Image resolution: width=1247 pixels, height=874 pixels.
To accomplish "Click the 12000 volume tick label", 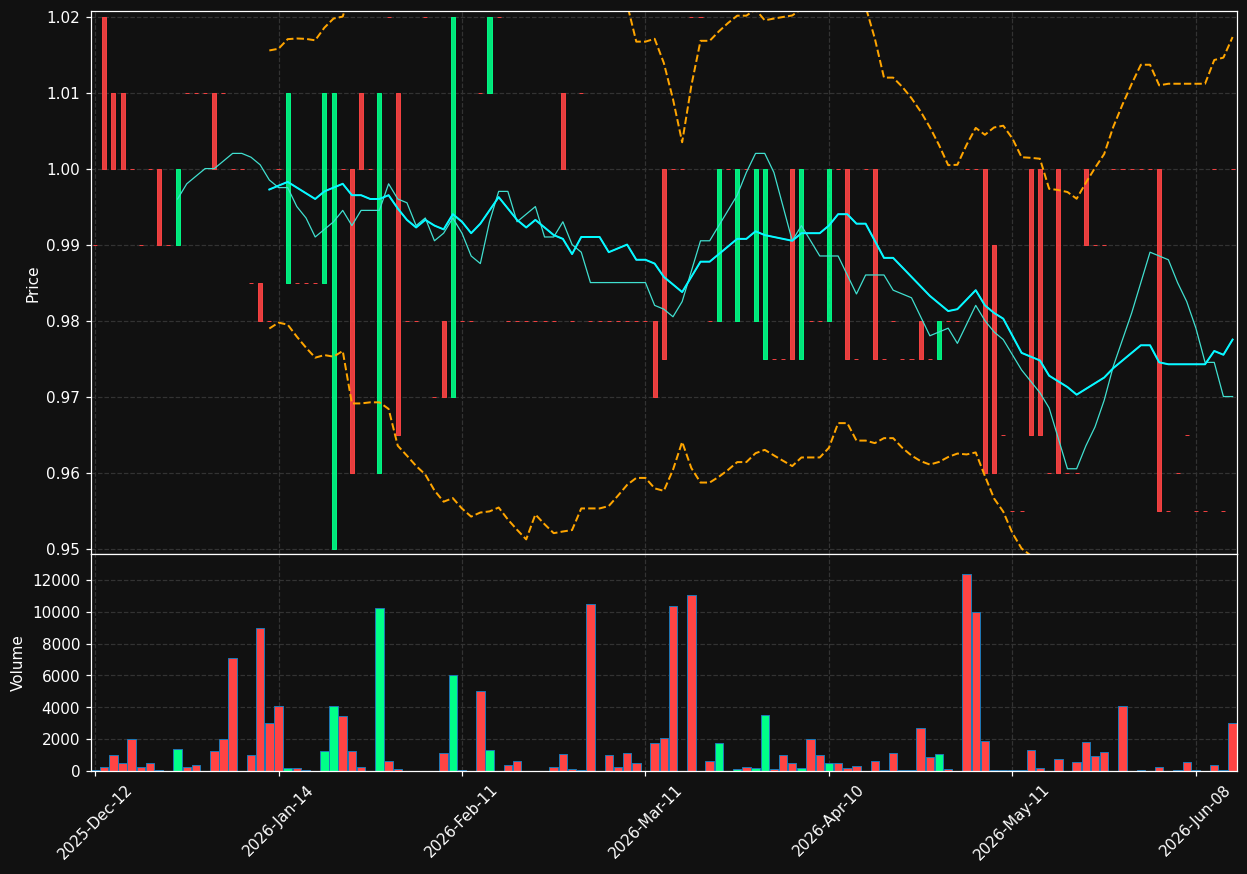I will coord(59,581).
